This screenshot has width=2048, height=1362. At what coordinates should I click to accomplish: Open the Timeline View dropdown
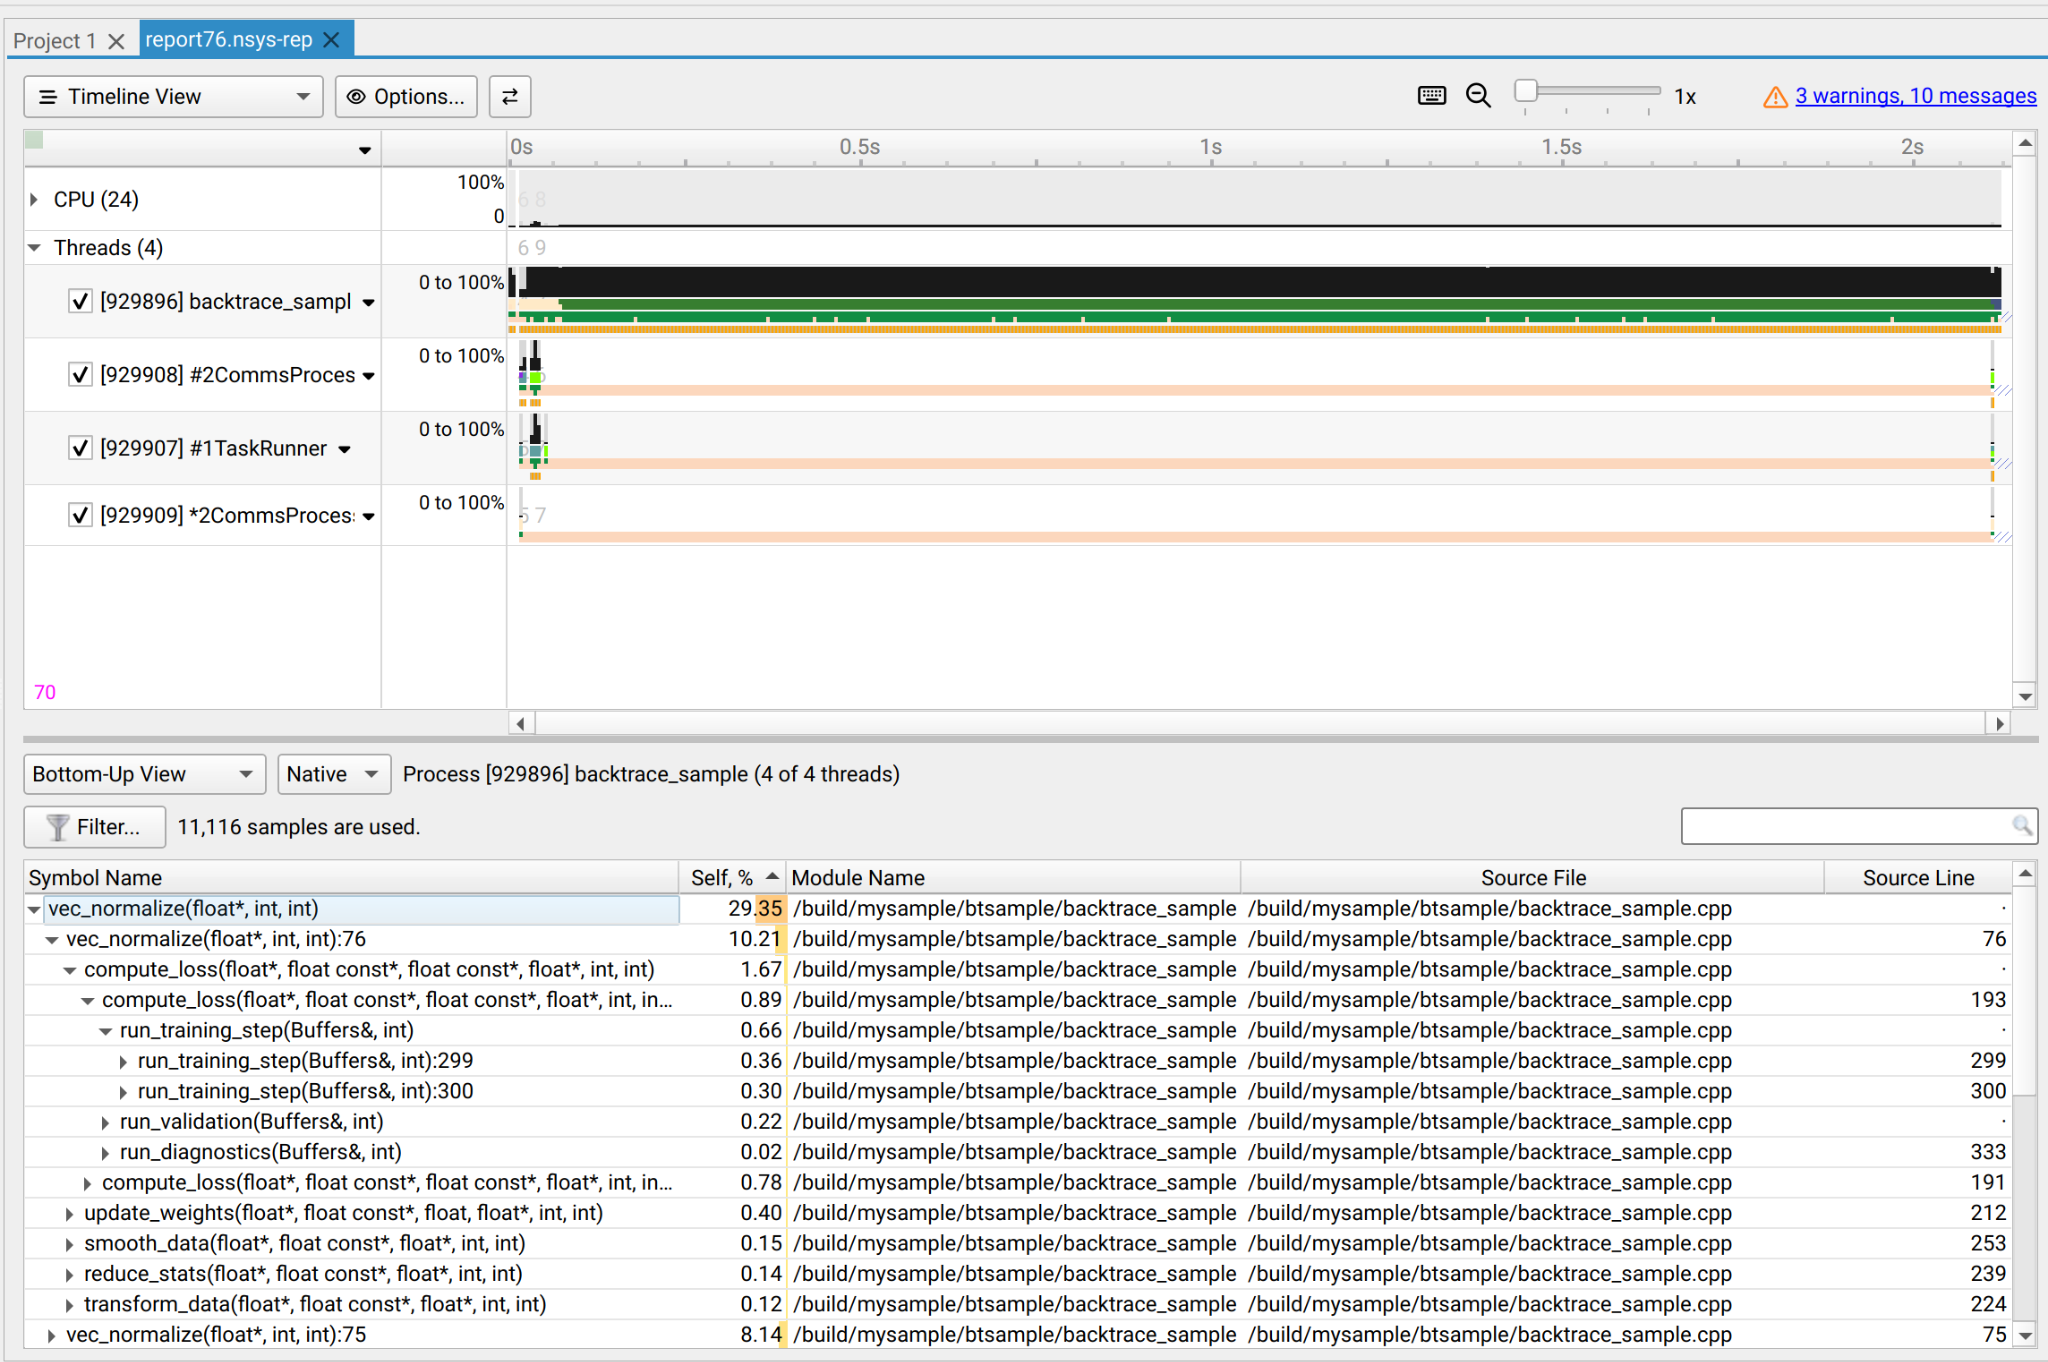173,97
